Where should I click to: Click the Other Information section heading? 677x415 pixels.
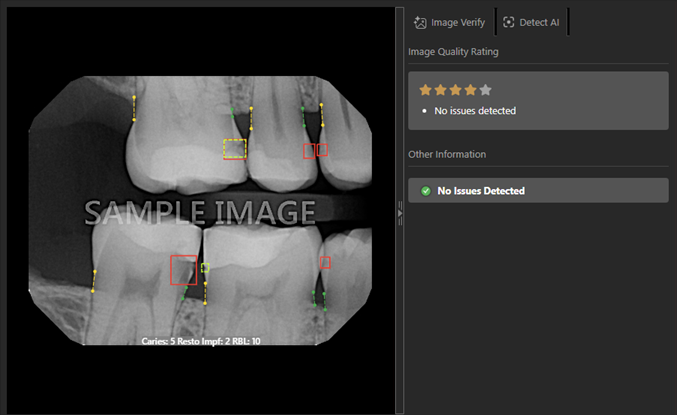click(447, 155)
